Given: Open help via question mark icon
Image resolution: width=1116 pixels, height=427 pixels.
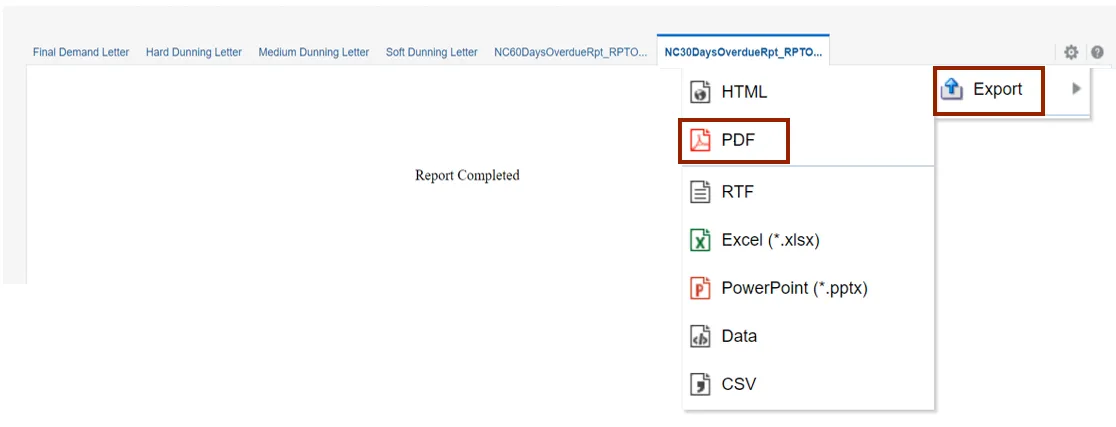Looking at the screenshot, I should click(x=1097, y=52).
